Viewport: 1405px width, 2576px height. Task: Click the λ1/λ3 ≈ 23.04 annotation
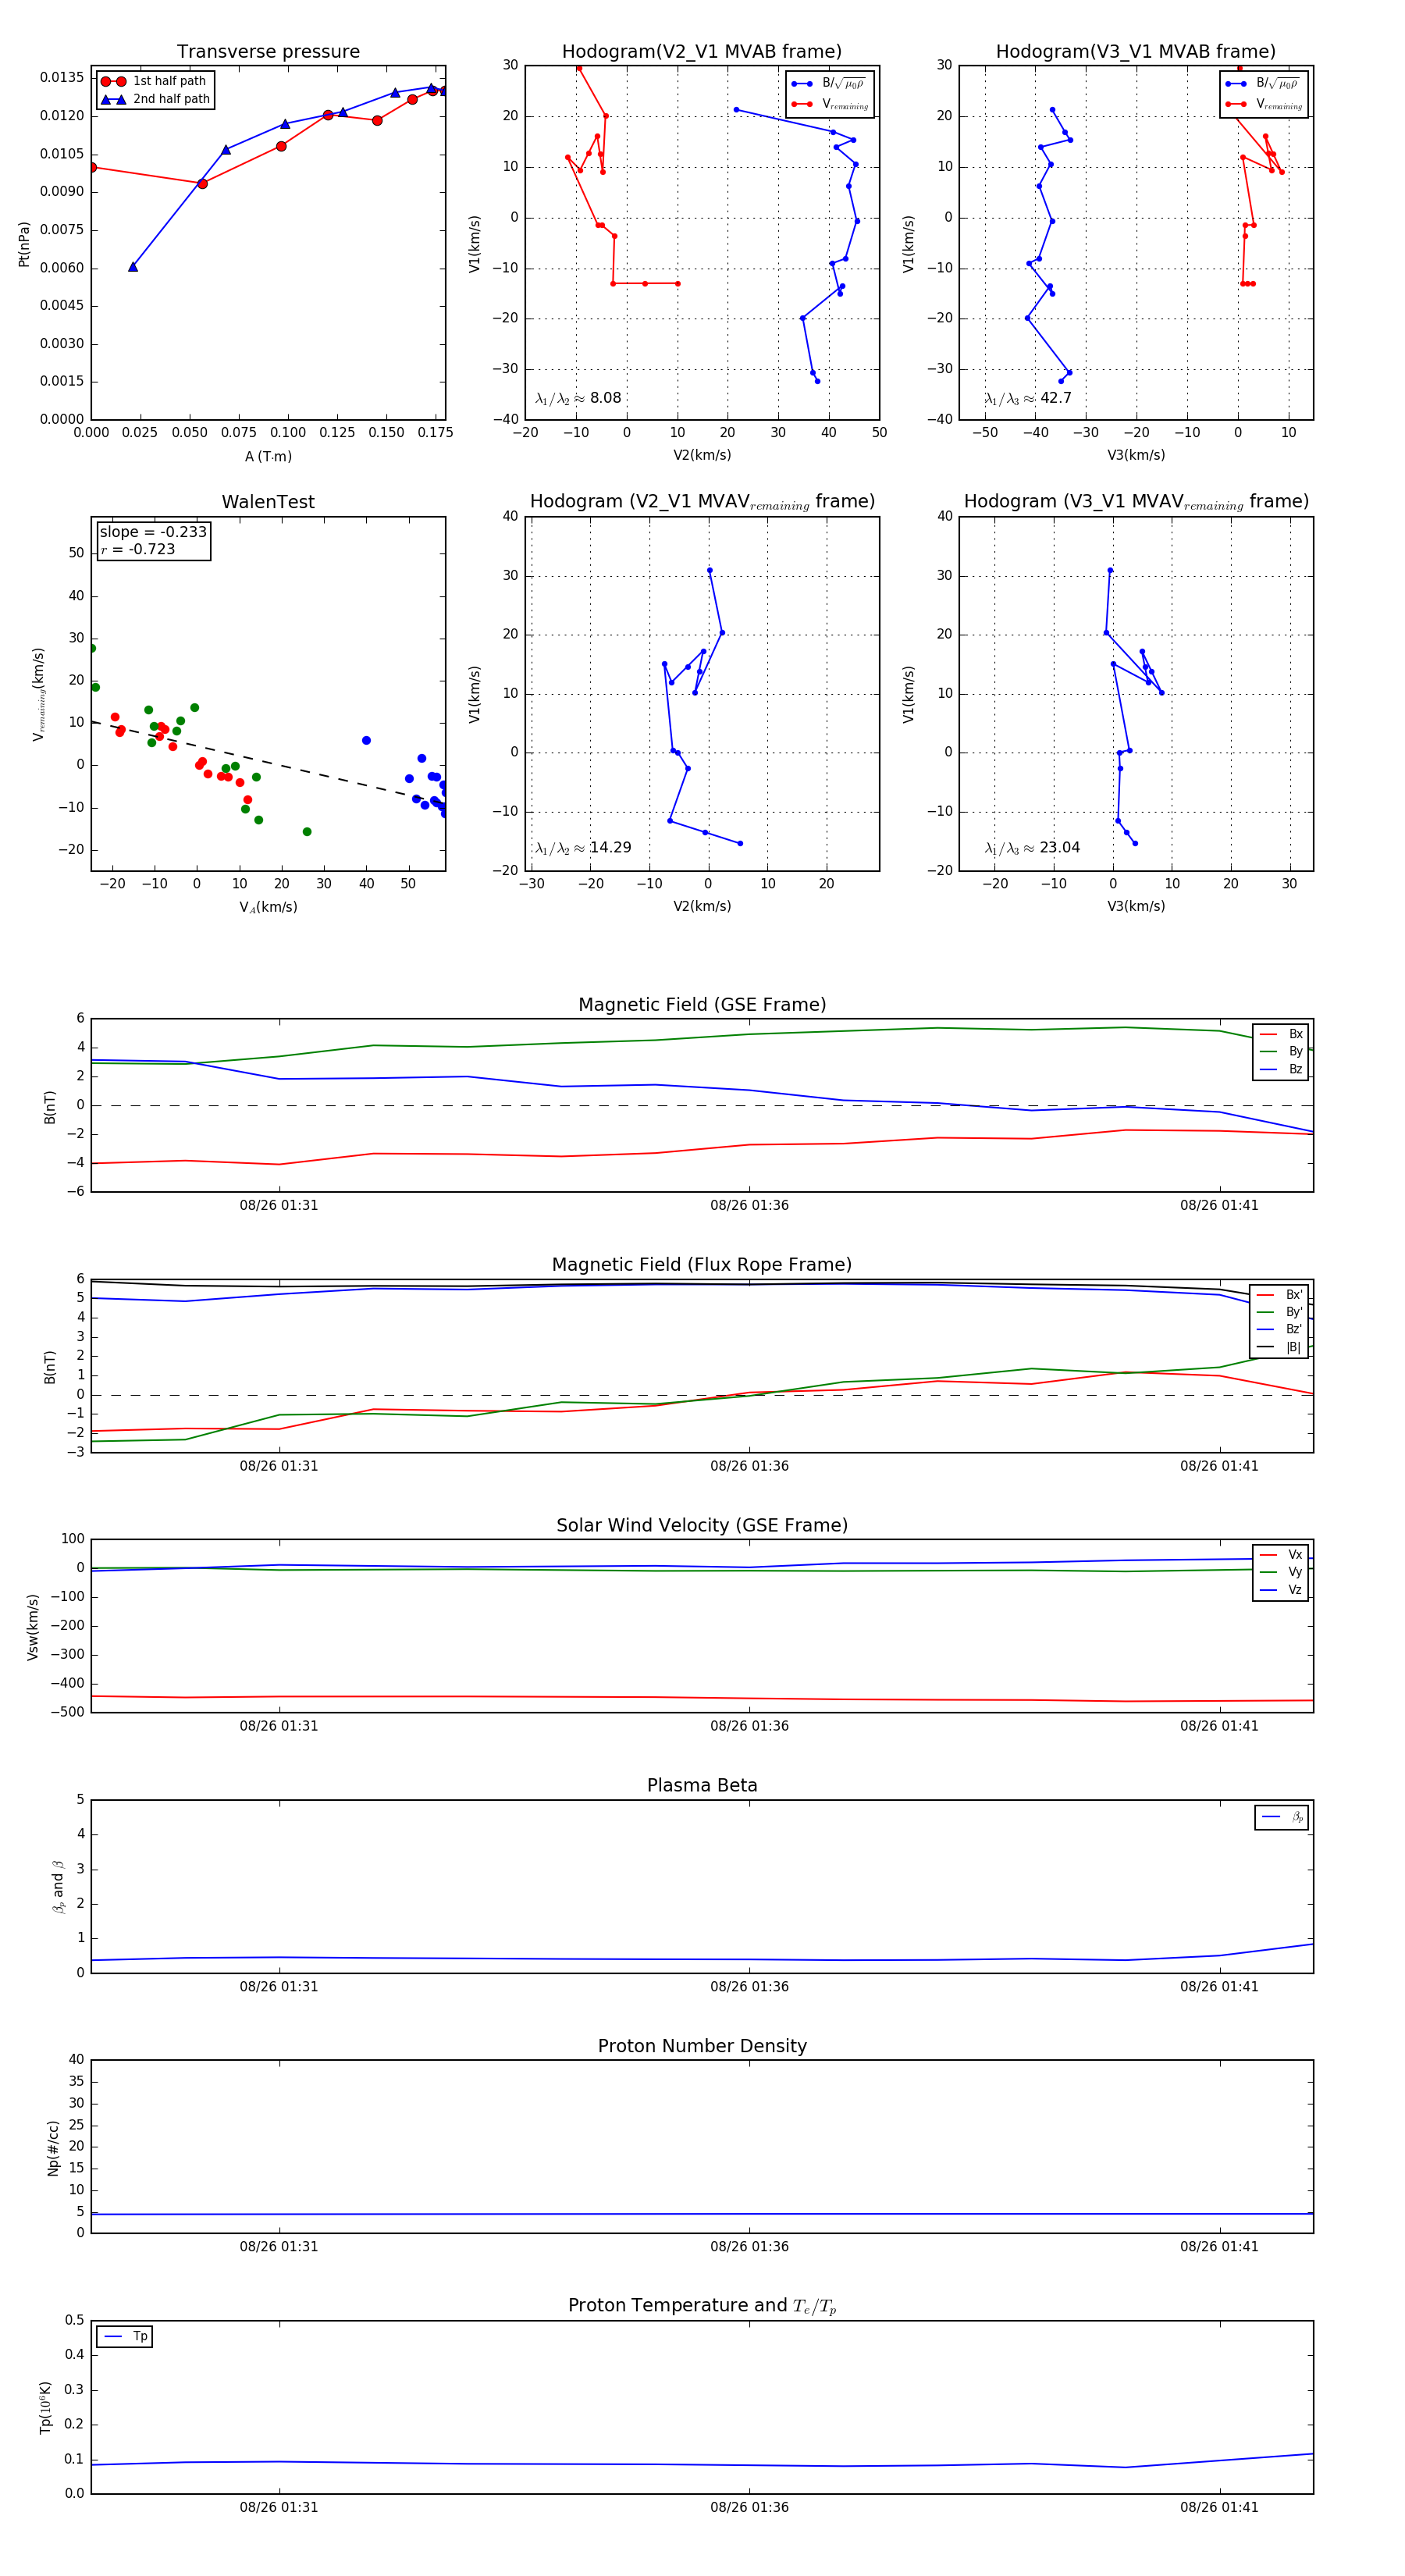tap(1032, 848)
